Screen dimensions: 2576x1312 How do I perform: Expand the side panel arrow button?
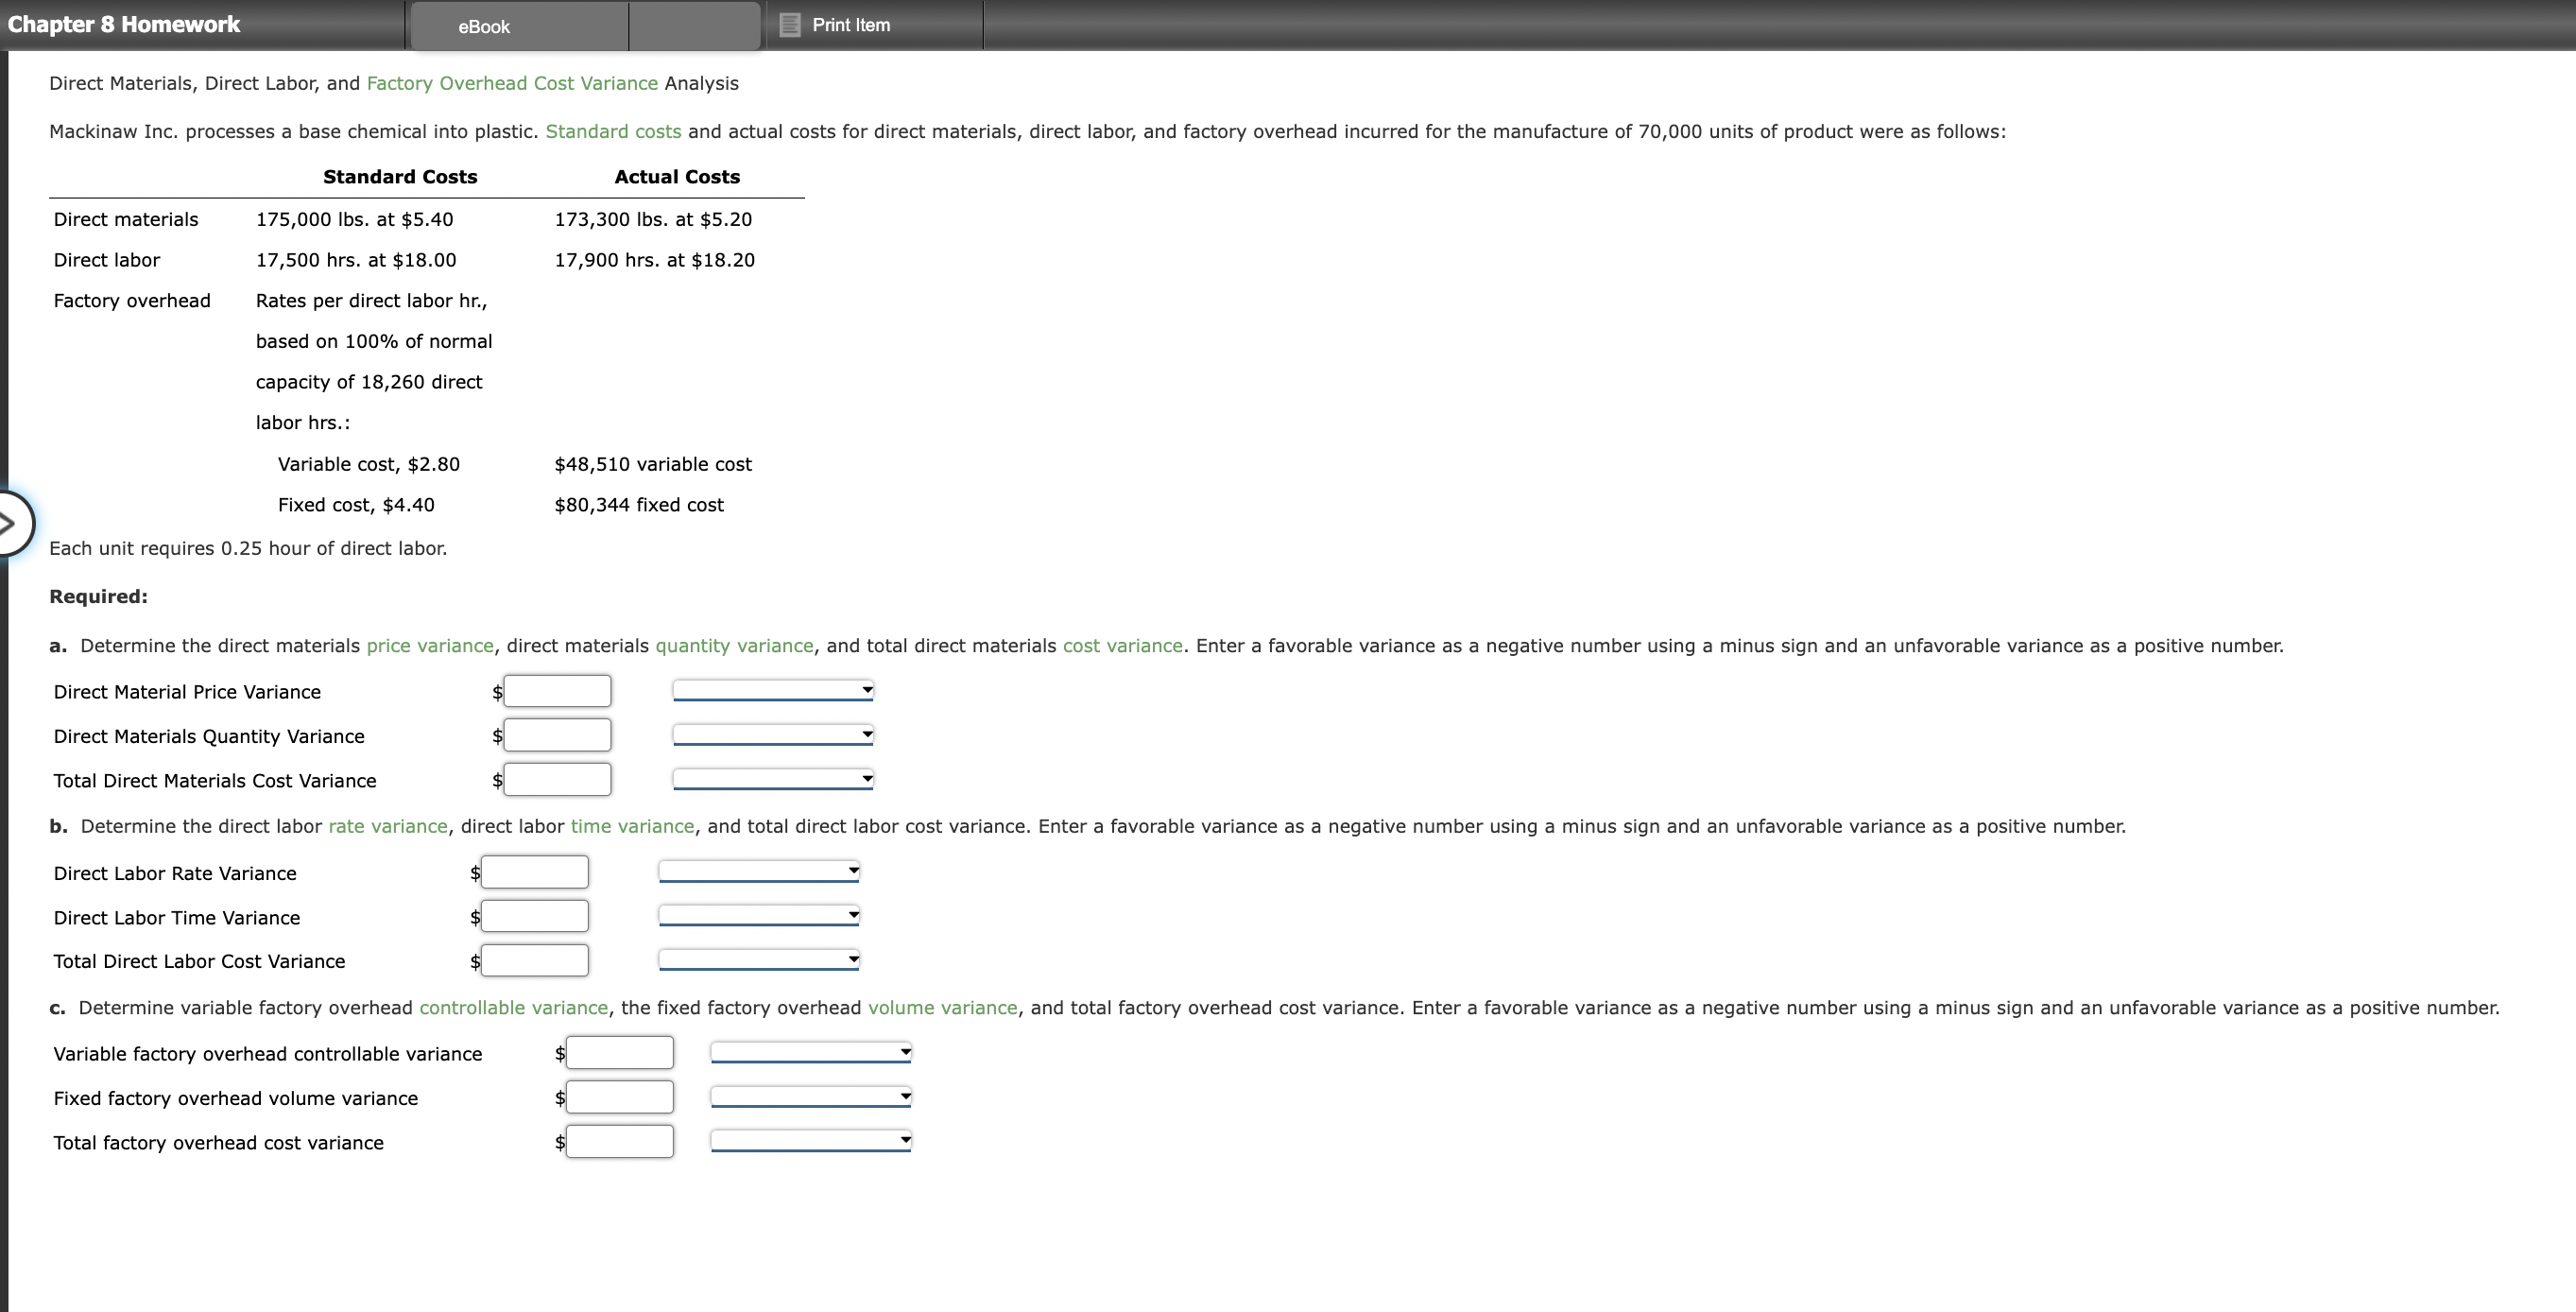click(x=10, y=523)
